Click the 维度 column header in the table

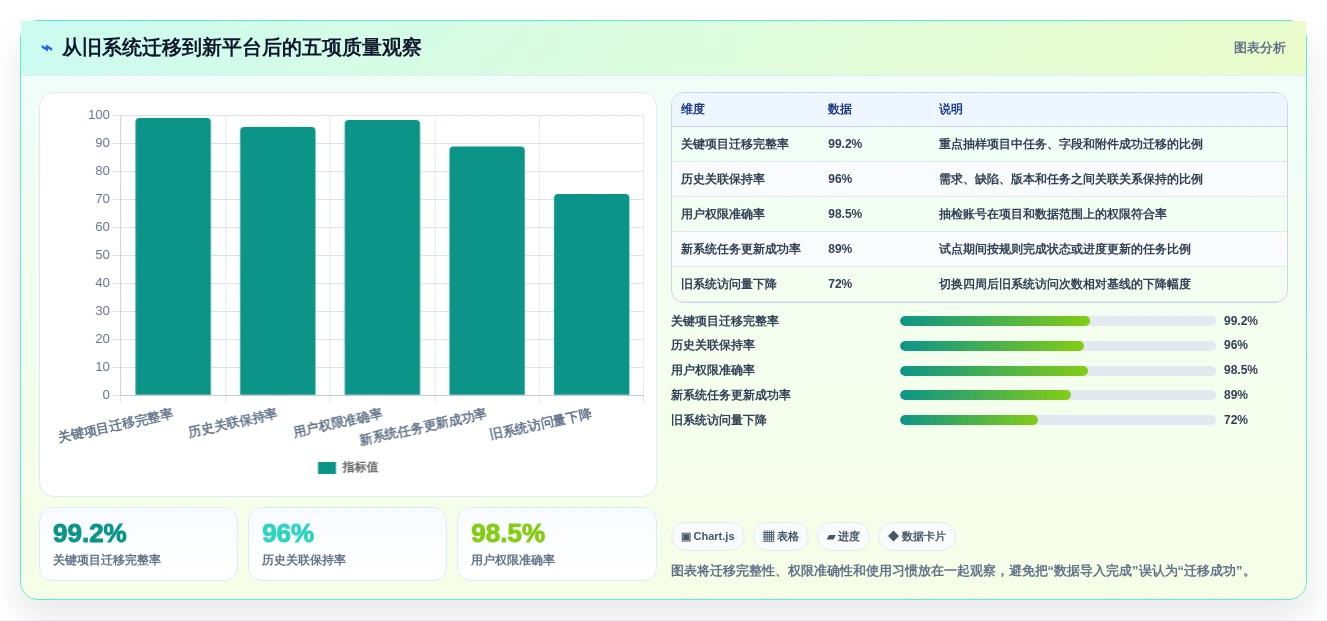pyautogui.click(x=693, y=110)
